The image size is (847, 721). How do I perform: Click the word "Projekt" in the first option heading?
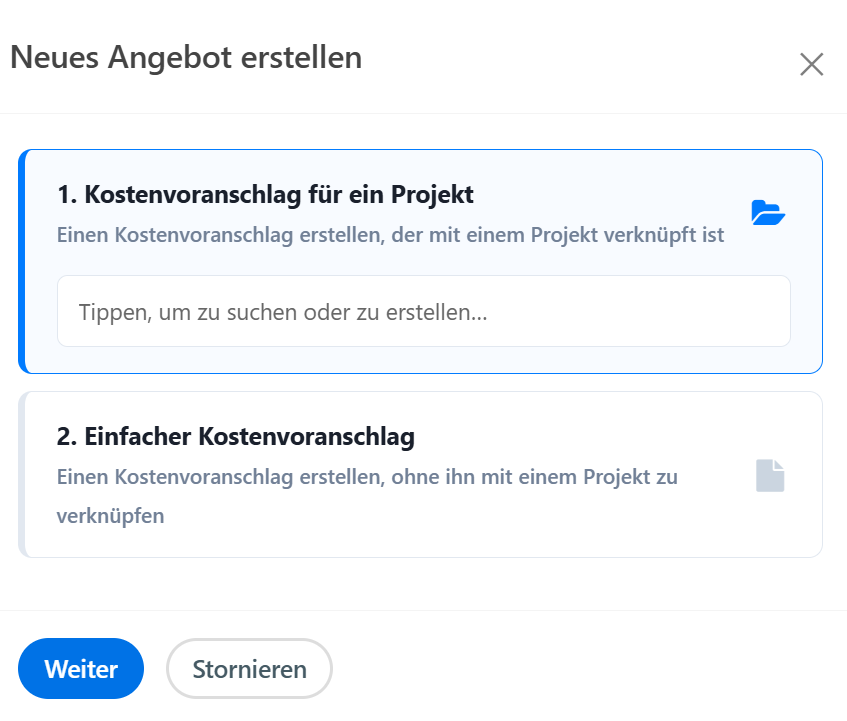point(433,194)
